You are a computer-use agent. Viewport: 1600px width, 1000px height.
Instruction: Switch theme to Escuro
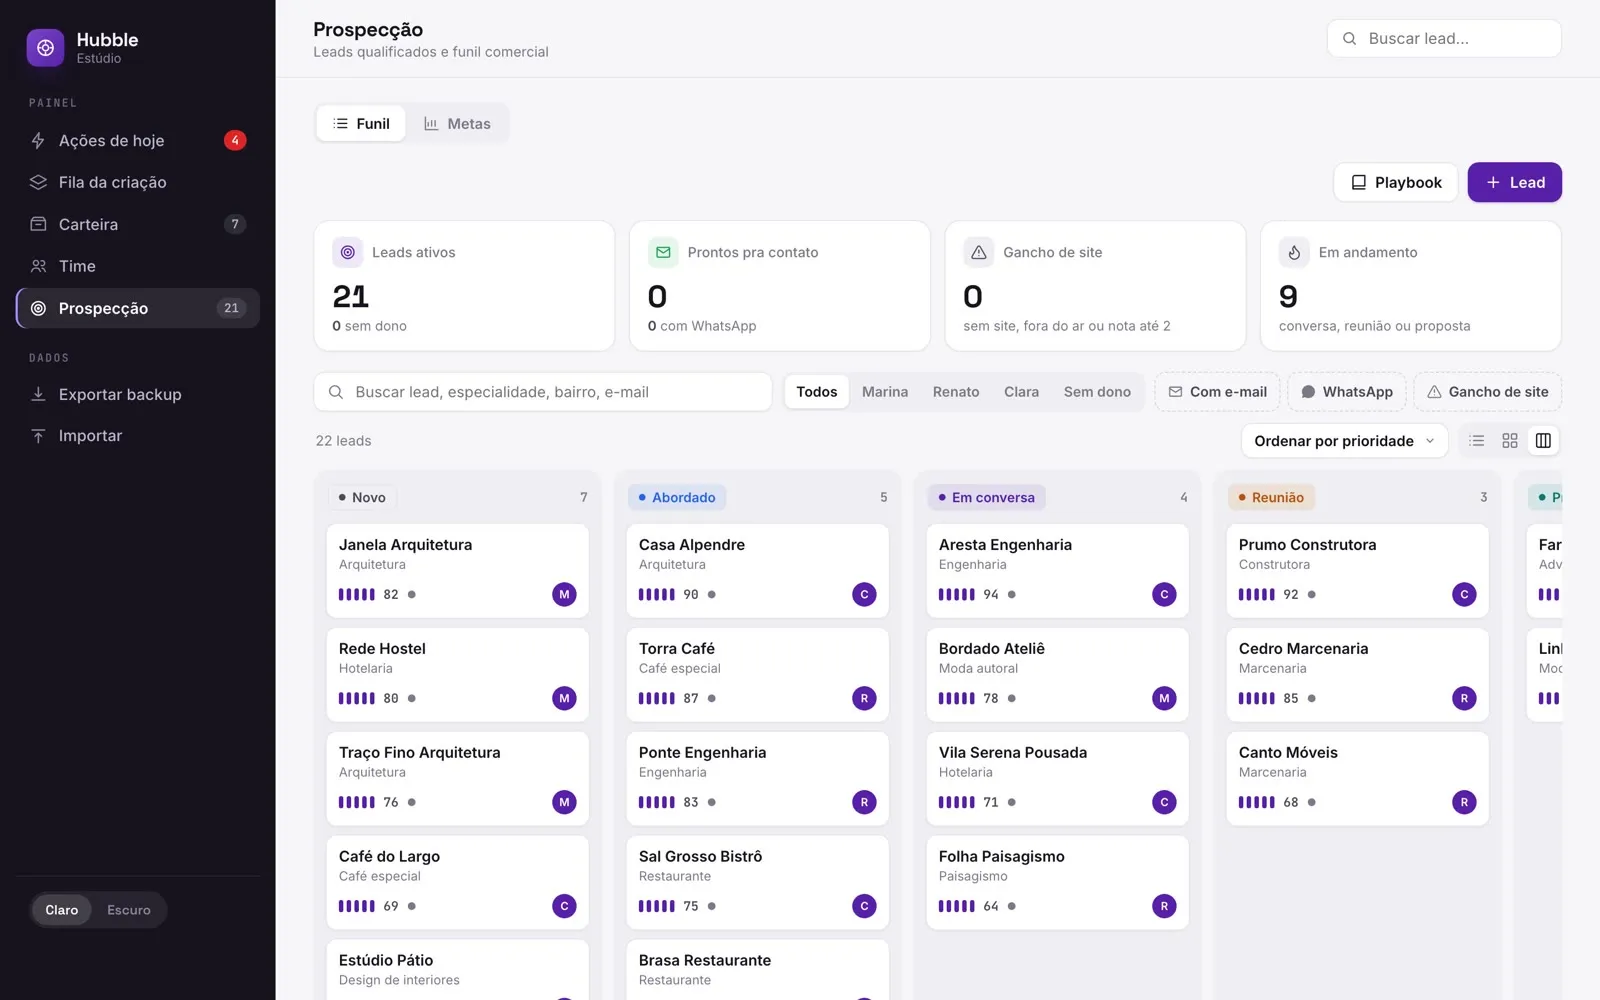pos(129,910)
